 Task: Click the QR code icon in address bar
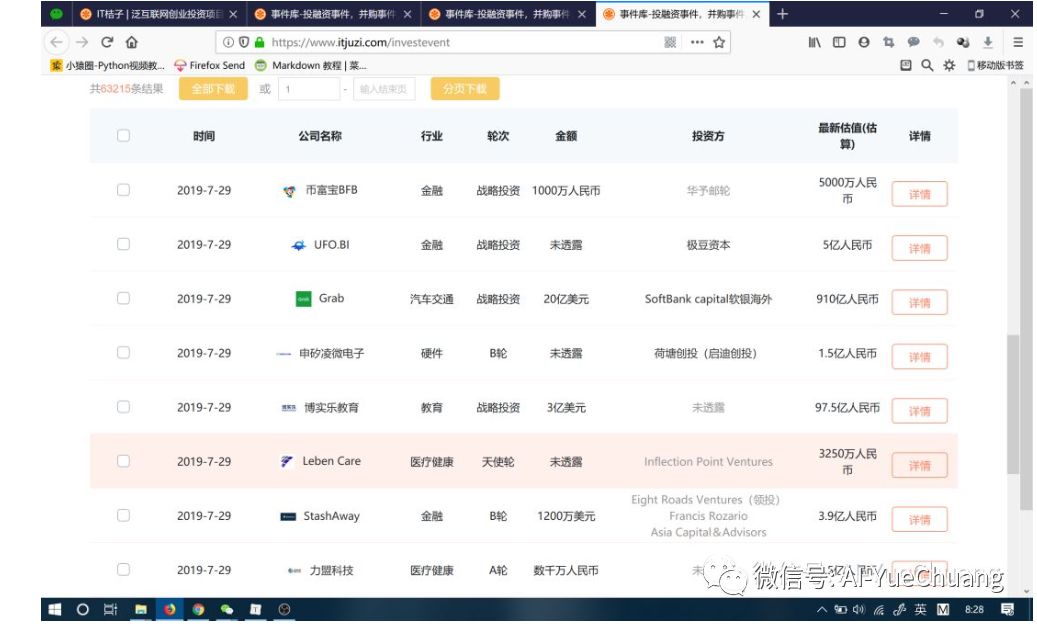tap(670, 42)
